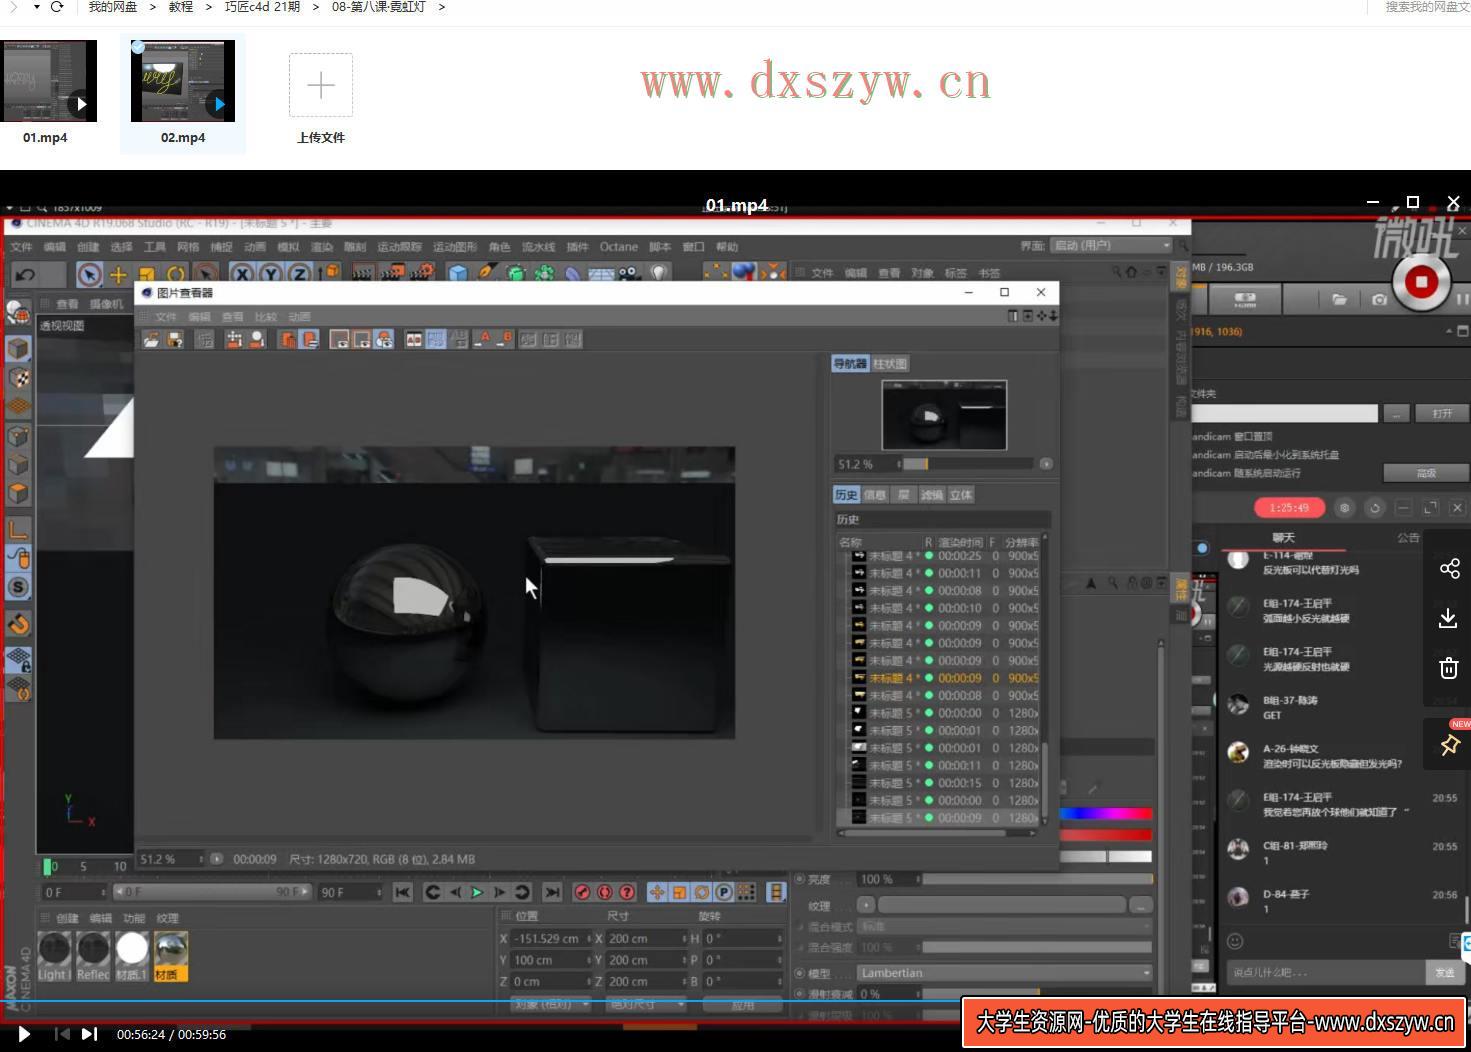Switch to 导航器 tab in picture viewer

click(x=850, y=364)
